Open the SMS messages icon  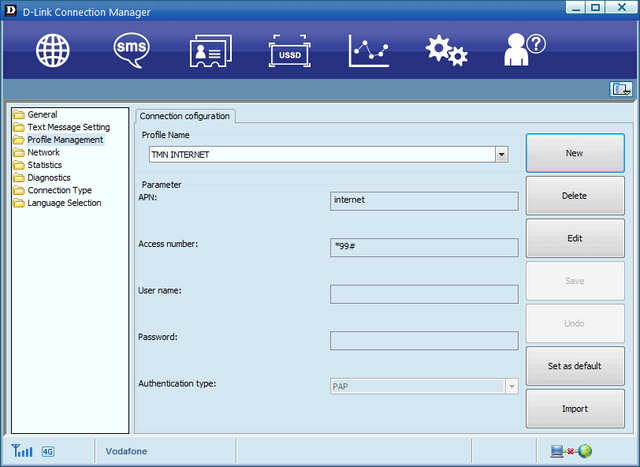pyautogui.click(x=131, y=50)
